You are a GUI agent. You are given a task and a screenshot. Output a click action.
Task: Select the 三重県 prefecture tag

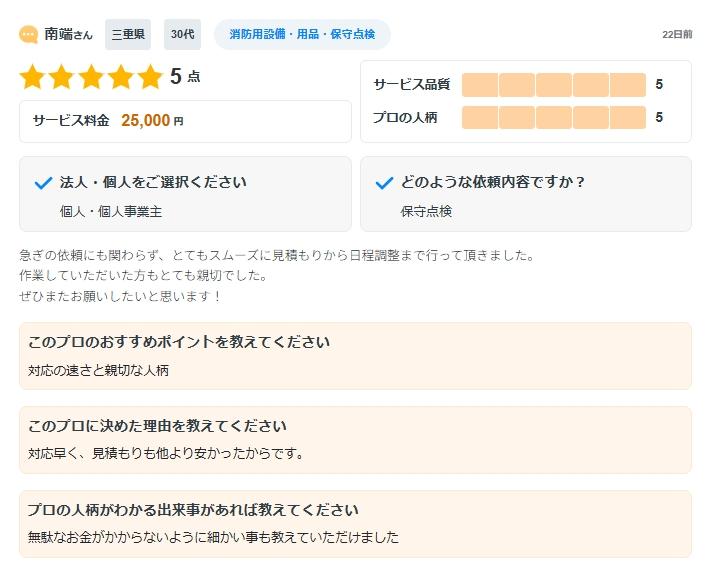tap(128, 35)
